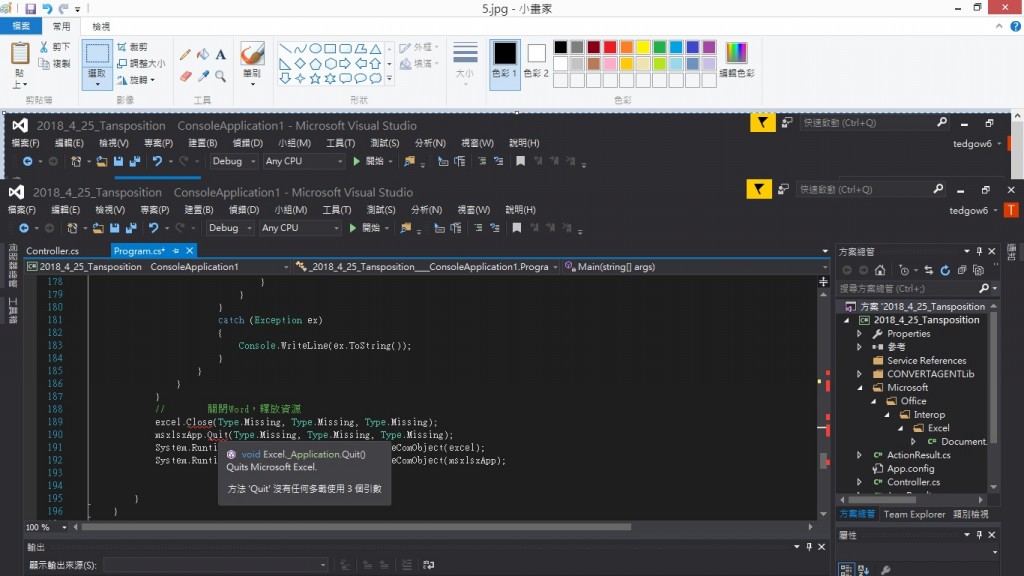Click the Copy (複製) icon

pyautogui.click(x=44, y=63)
